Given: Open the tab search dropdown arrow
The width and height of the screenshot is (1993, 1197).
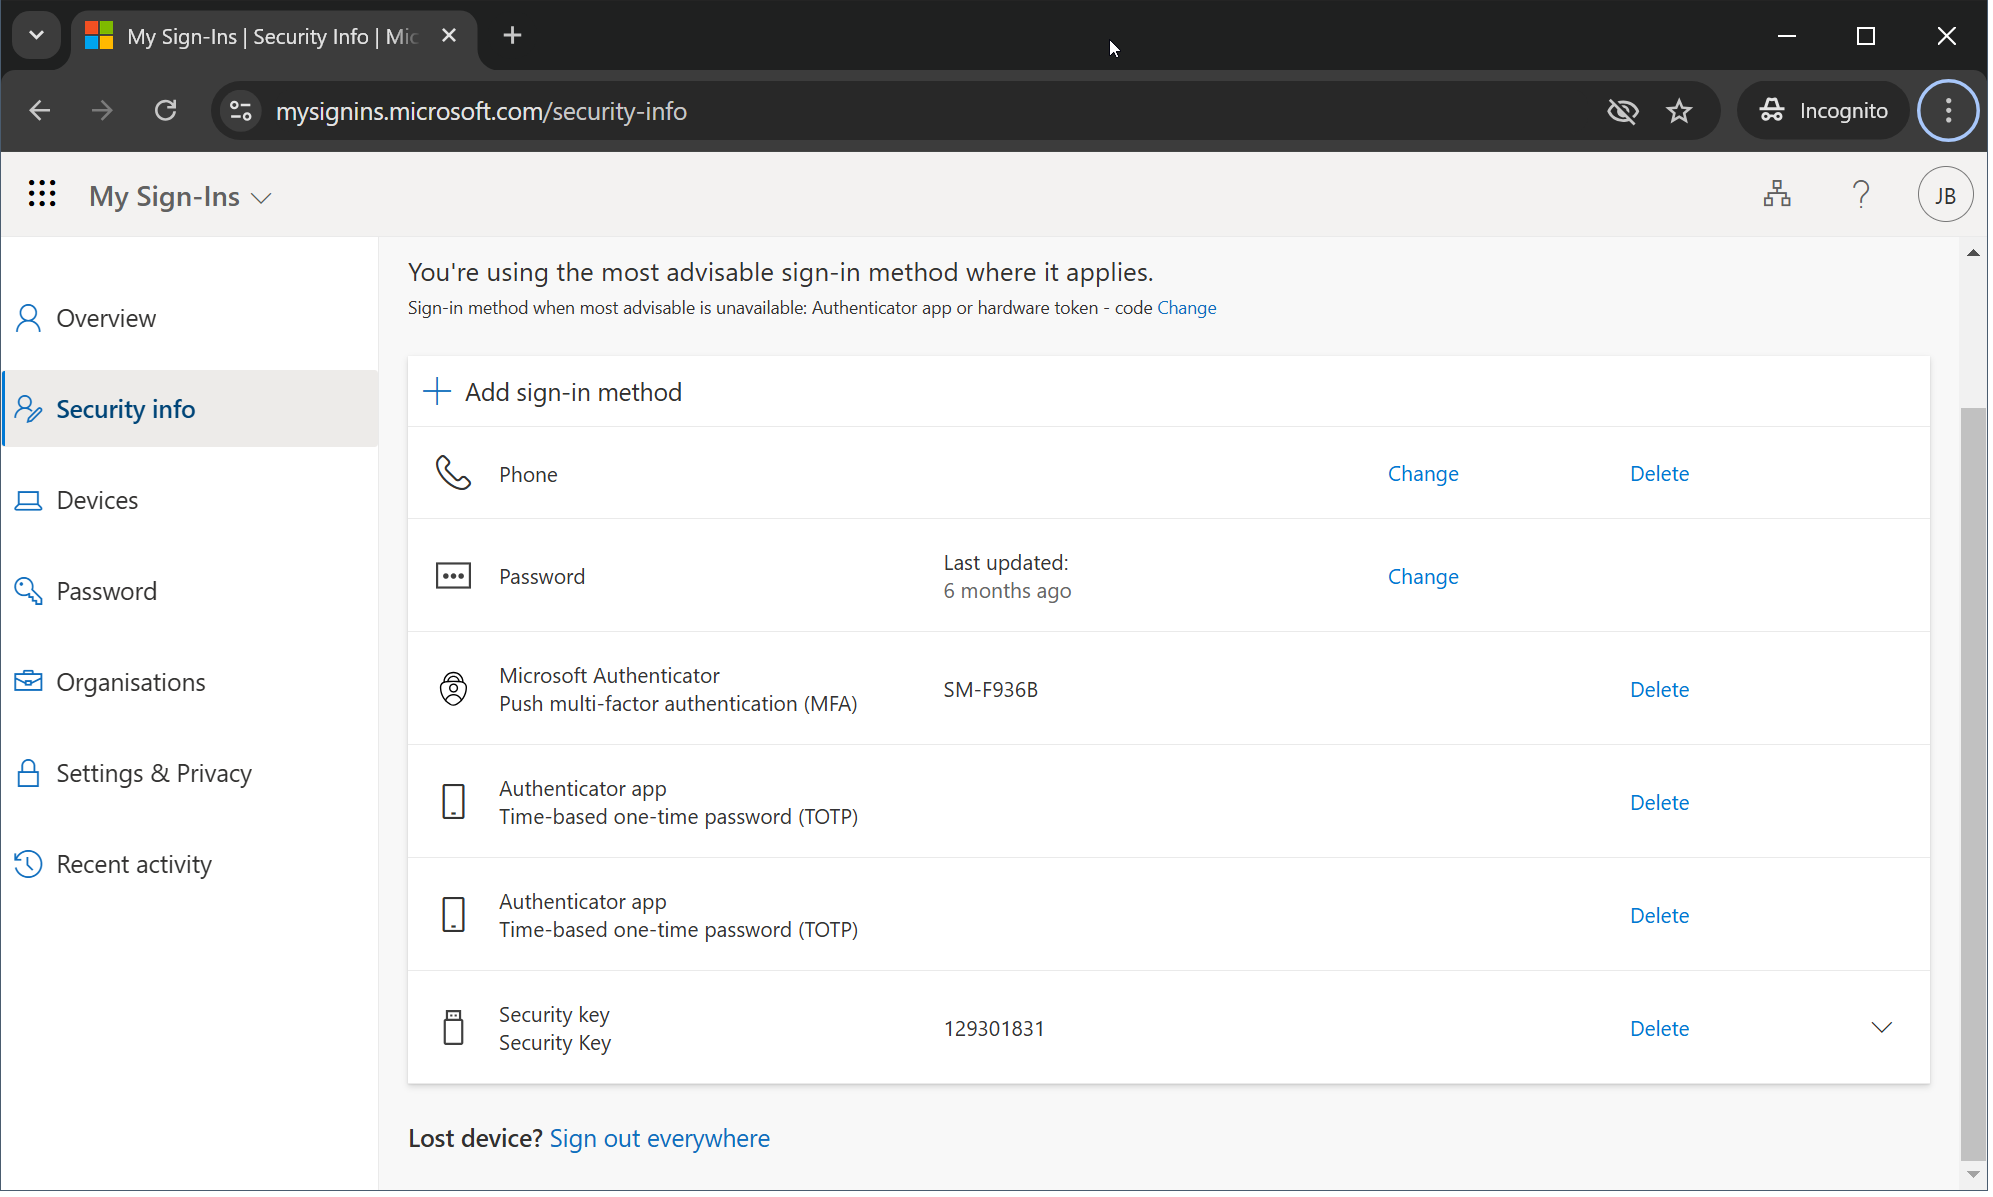Looking at the screenshot, I should point(36,36).
